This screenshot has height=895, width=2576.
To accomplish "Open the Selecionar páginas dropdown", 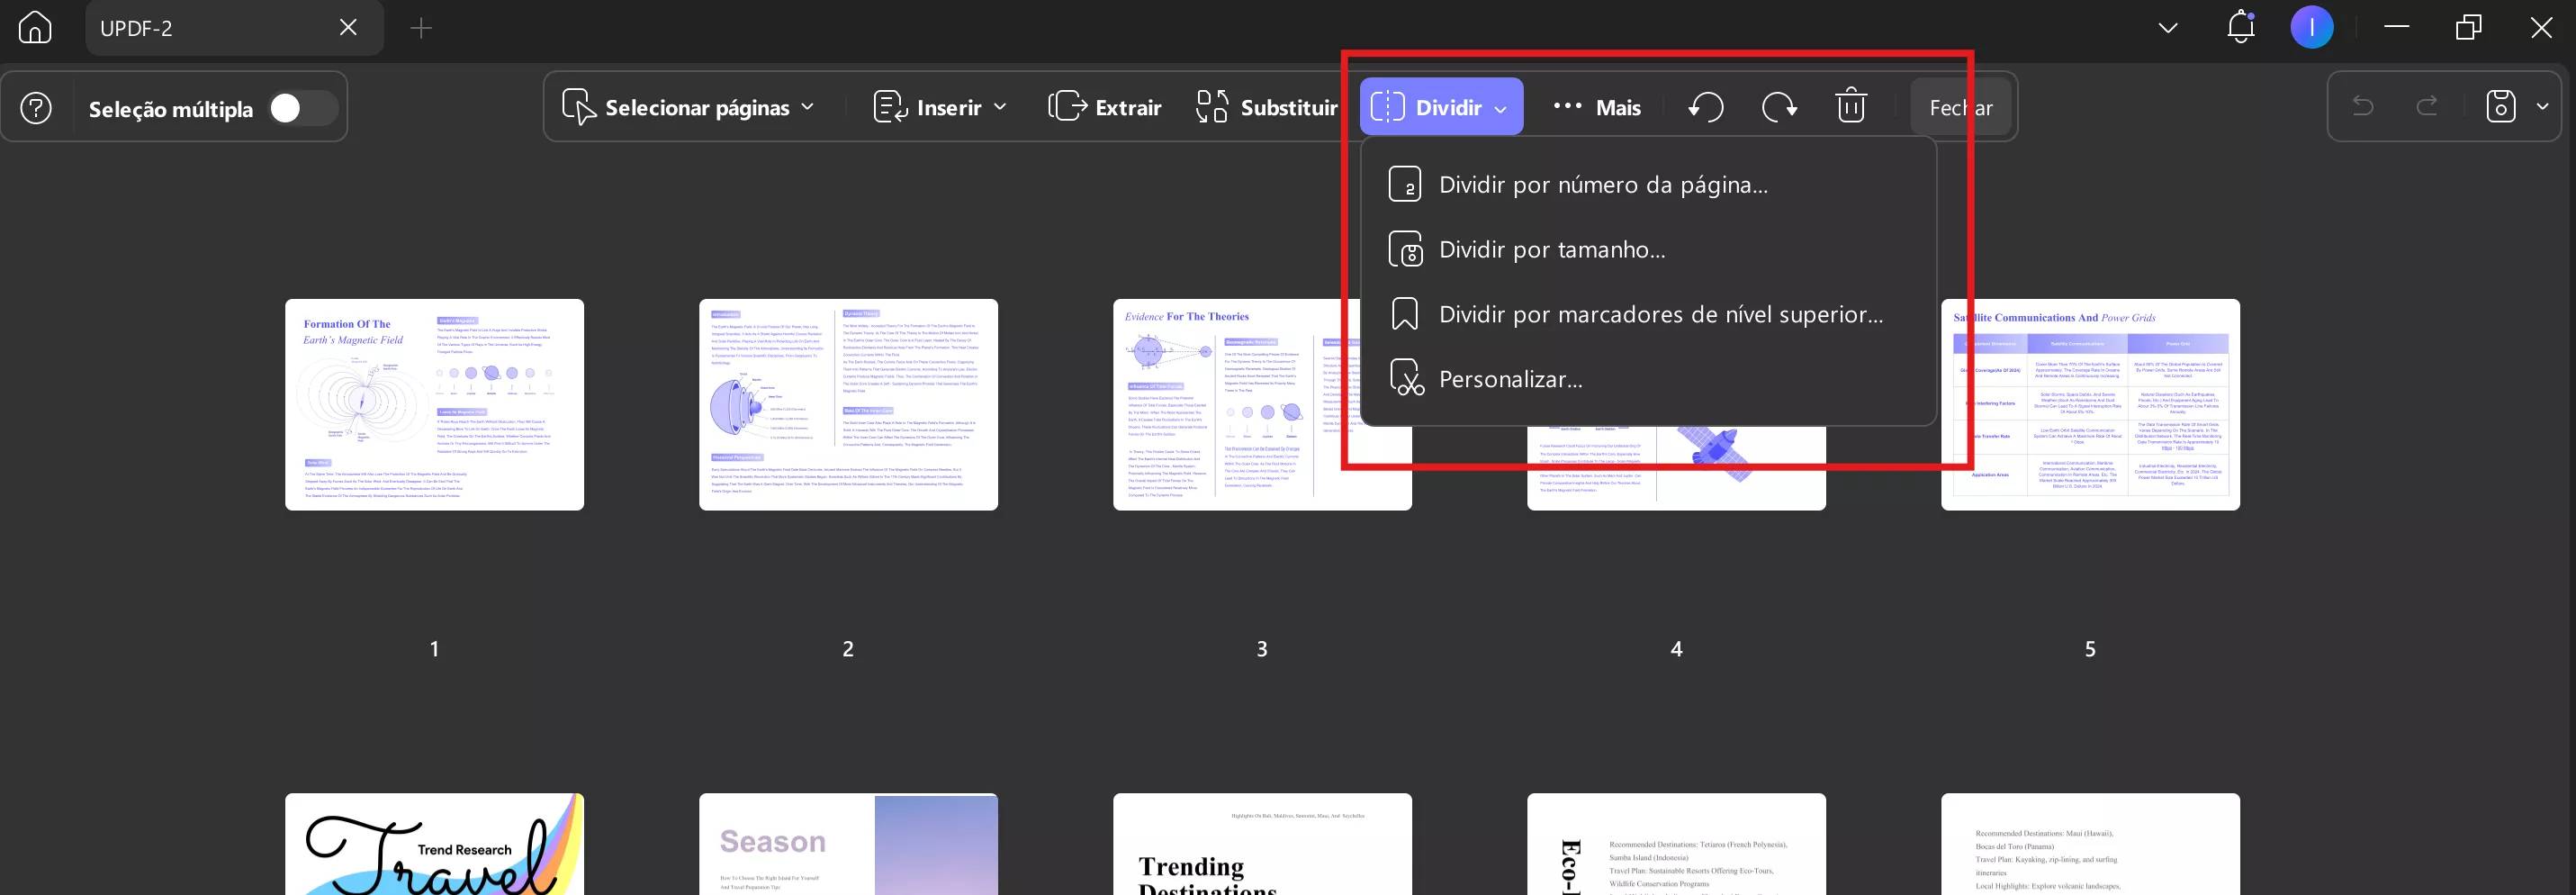I will pyautogui.click(x=688, y=107).
